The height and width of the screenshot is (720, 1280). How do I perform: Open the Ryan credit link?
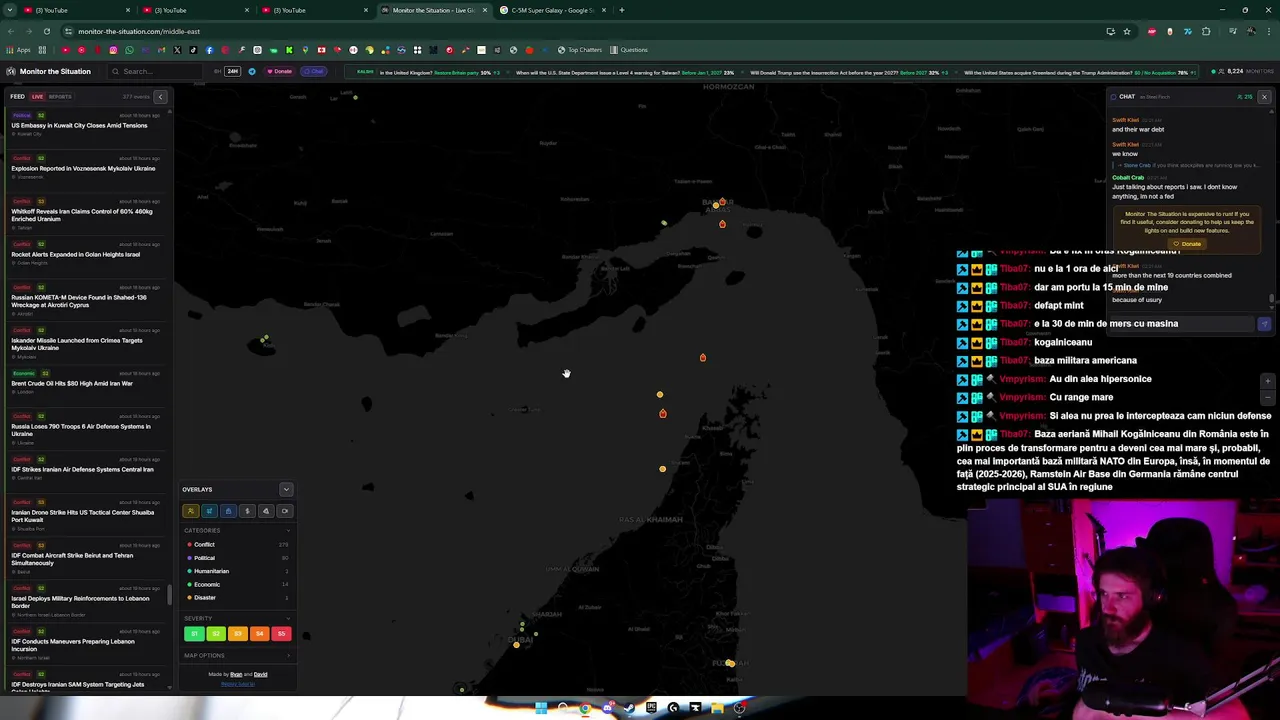[236, 674]
